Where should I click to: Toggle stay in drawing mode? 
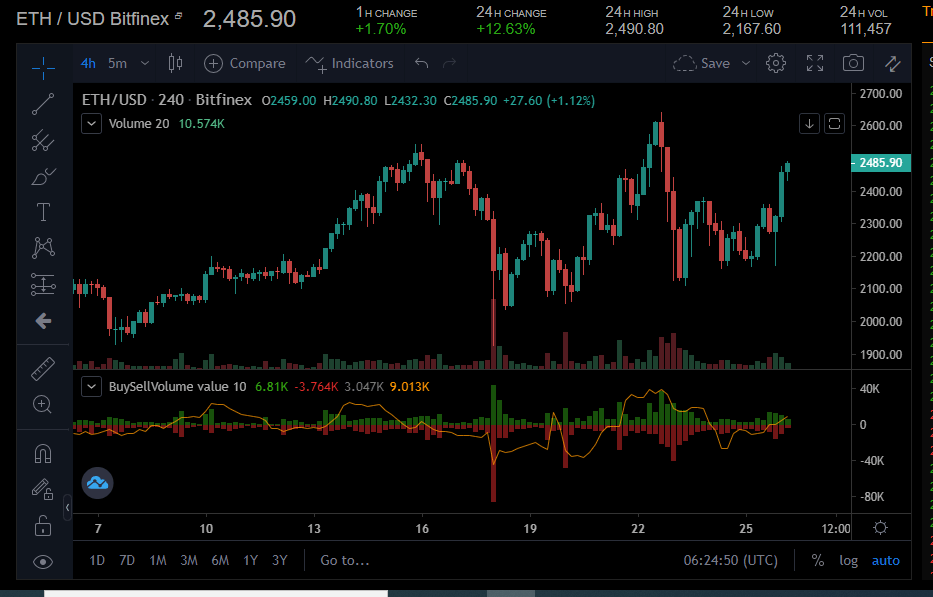pyautogui.click(x=43, y=489)
